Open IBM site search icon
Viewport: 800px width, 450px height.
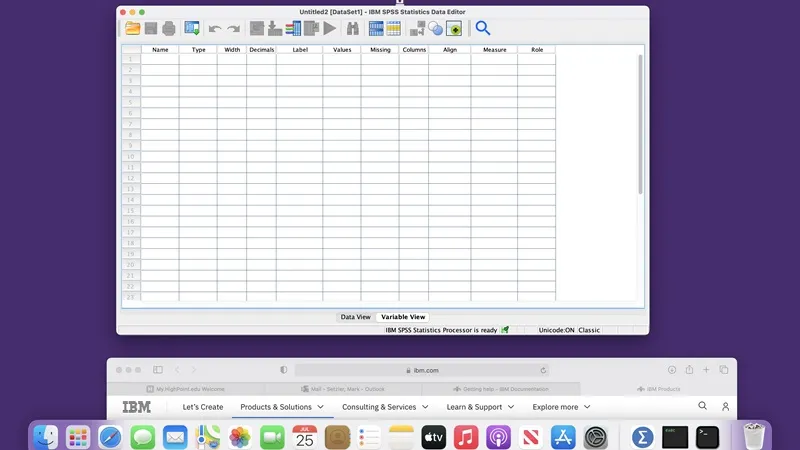703,406
